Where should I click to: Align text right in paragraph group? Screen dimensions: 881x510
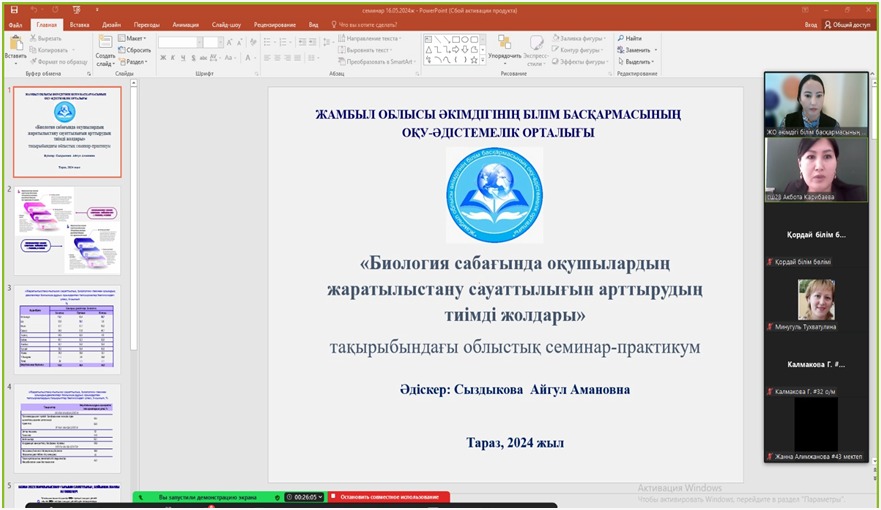287,58
